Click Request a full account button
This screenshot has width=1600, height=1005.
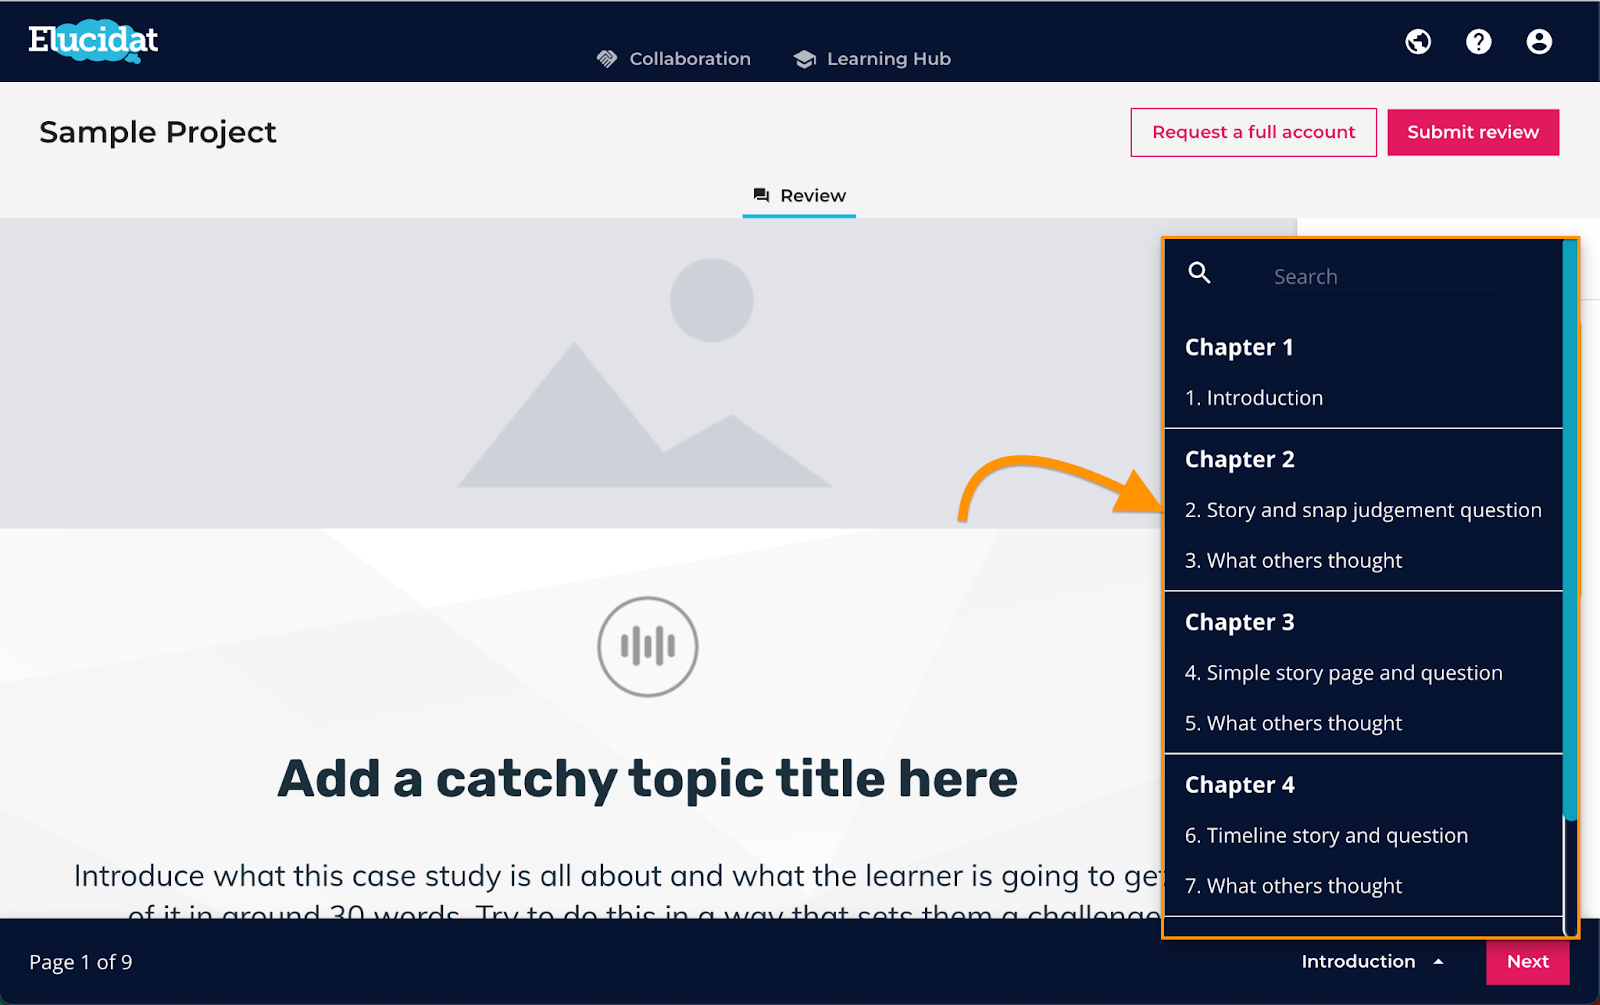tap(1254, 132)
